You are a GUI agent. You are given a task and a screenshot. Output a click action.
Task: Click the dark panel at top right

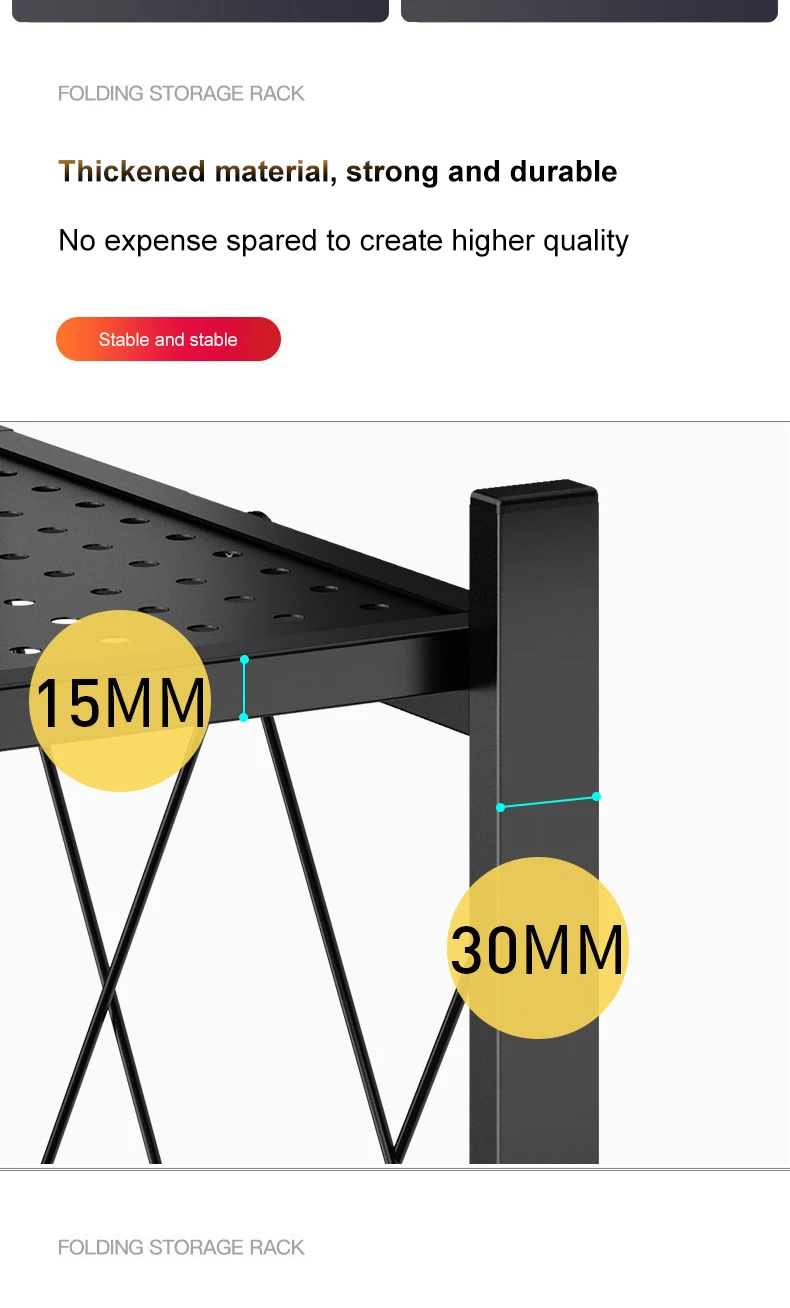[x=589, y=10]
